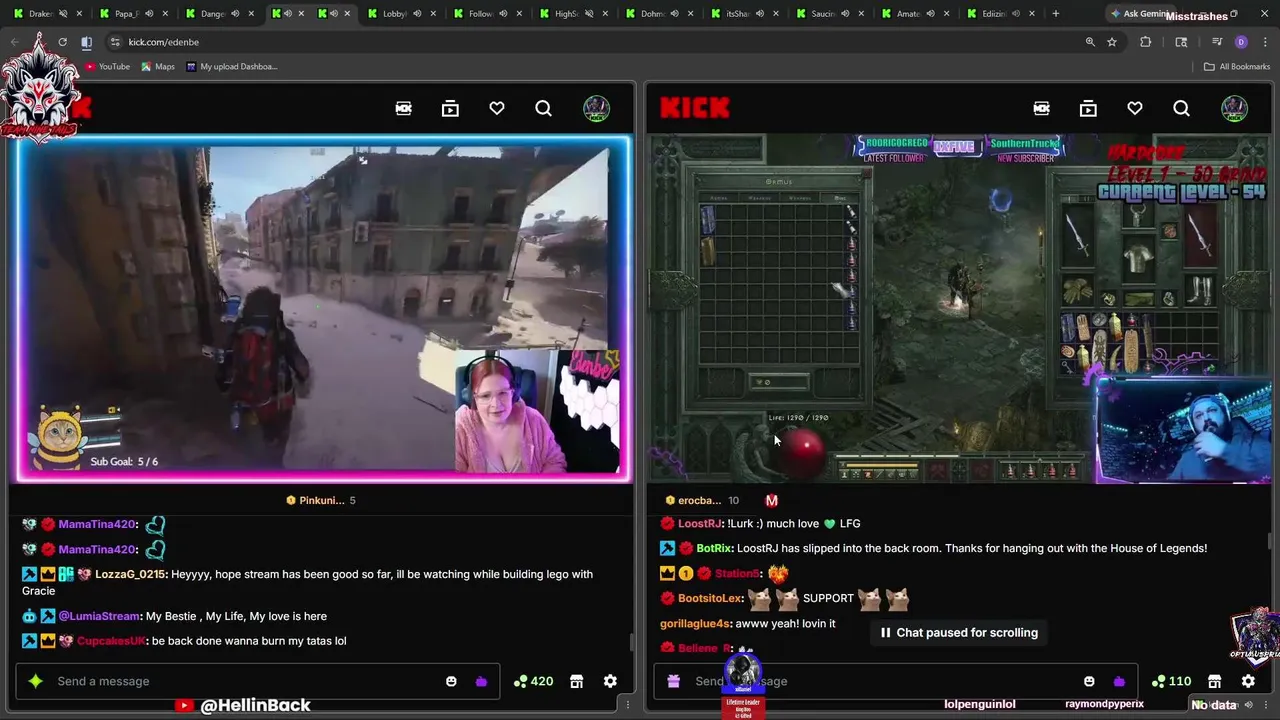Open emoji picker in right chat
Screen dimensions: 1280x720
pos(1089,681)
